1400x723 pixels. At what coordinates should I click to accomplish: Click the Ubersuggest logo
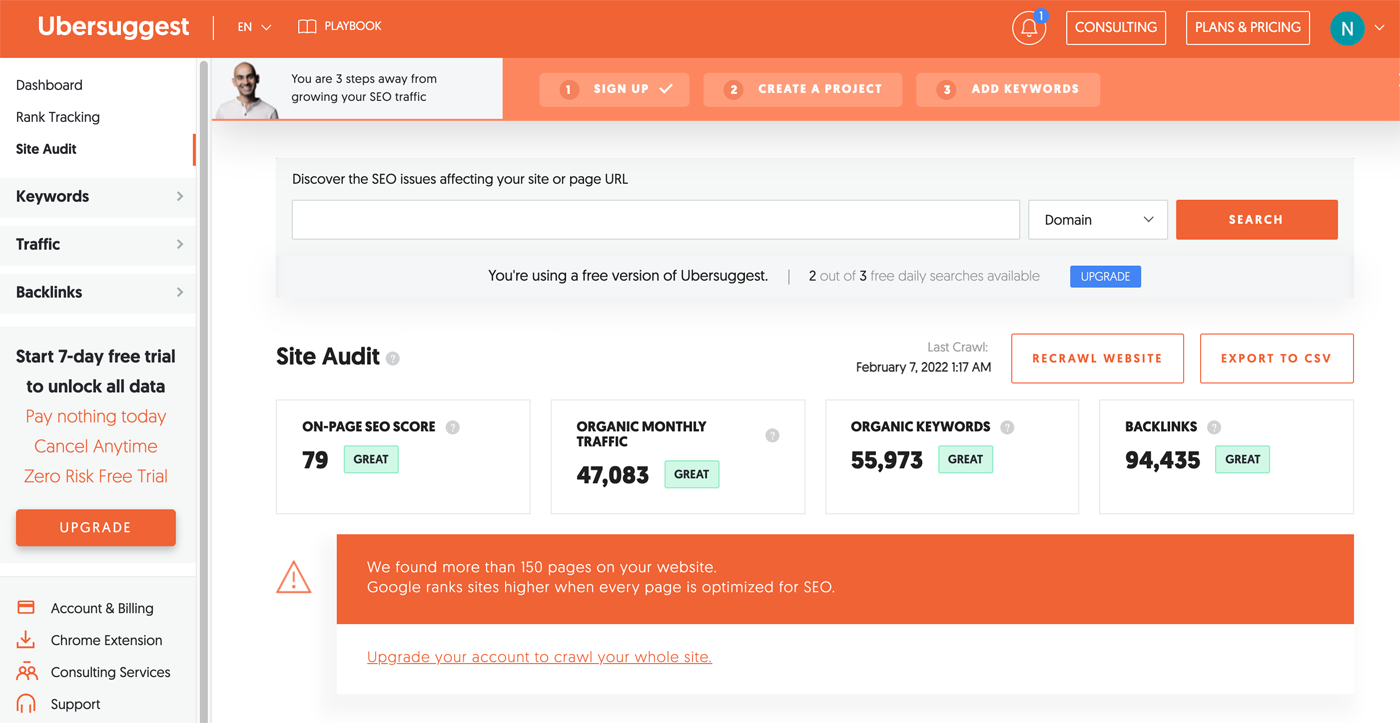pyautogui.click(x=113, y=27)
